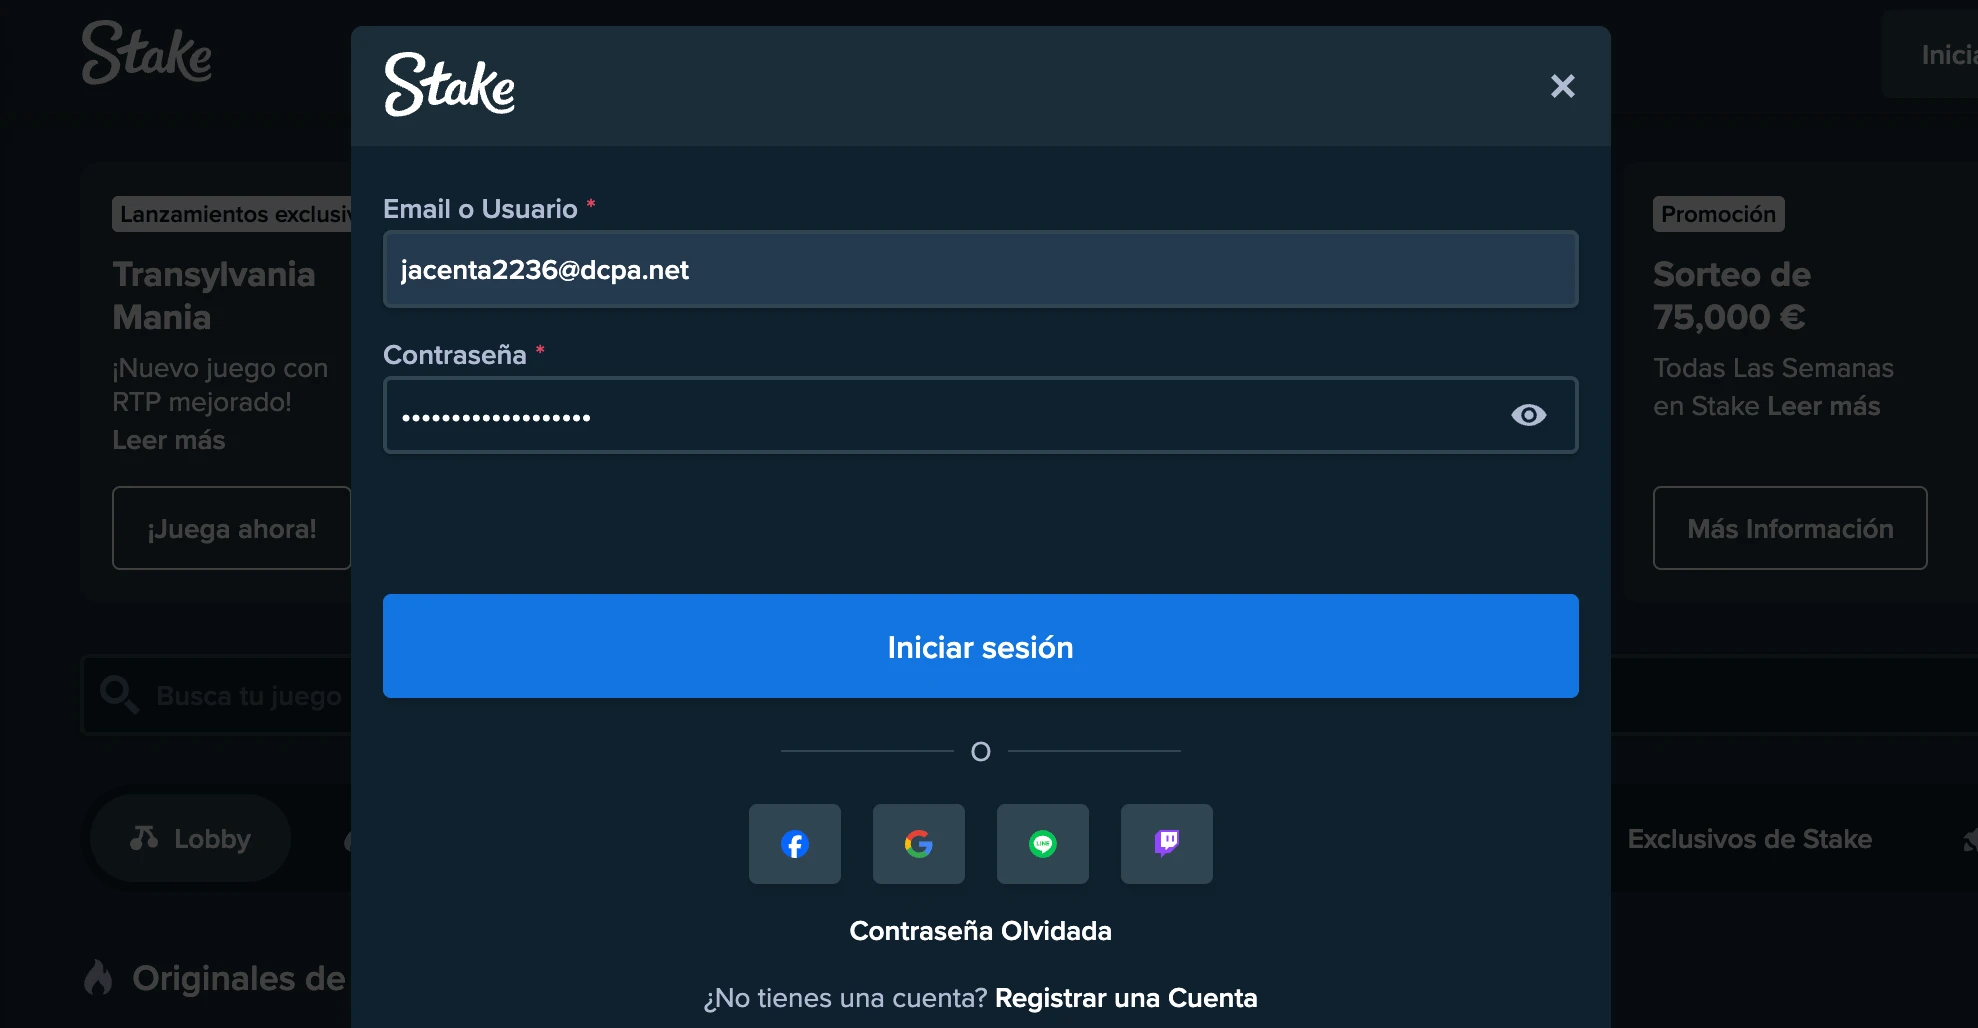Image resolution: width=1978 pixels, height=1028 pixels.
Task: Select the Exclusivos de Stake tab
Action: point(1750,839)
